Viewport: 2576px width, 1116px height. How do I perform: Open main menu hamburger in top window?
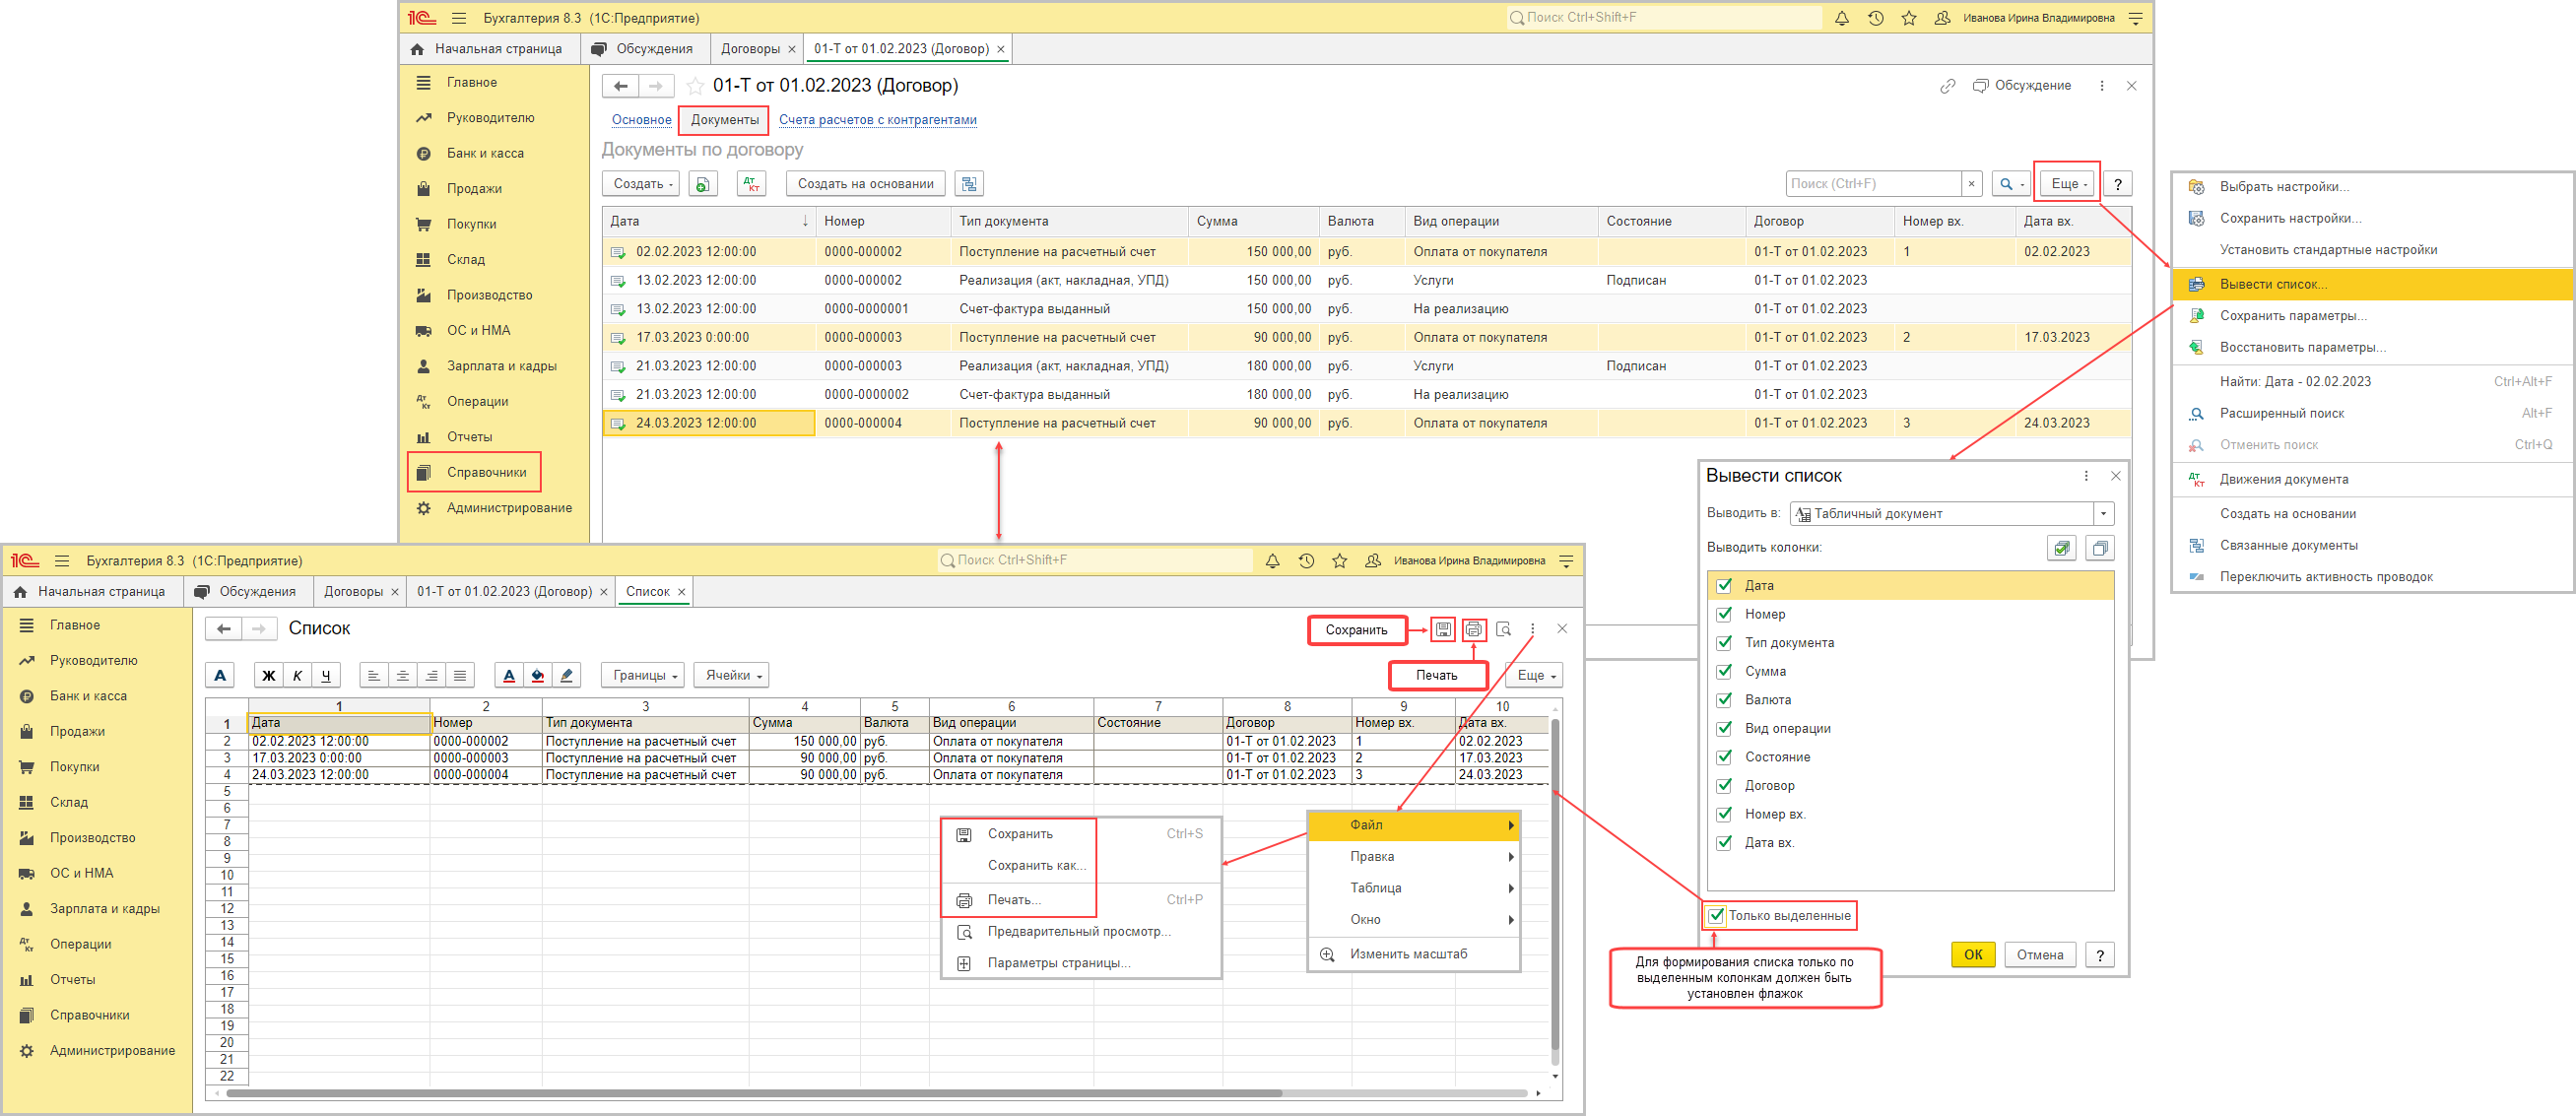coord(459,18)
